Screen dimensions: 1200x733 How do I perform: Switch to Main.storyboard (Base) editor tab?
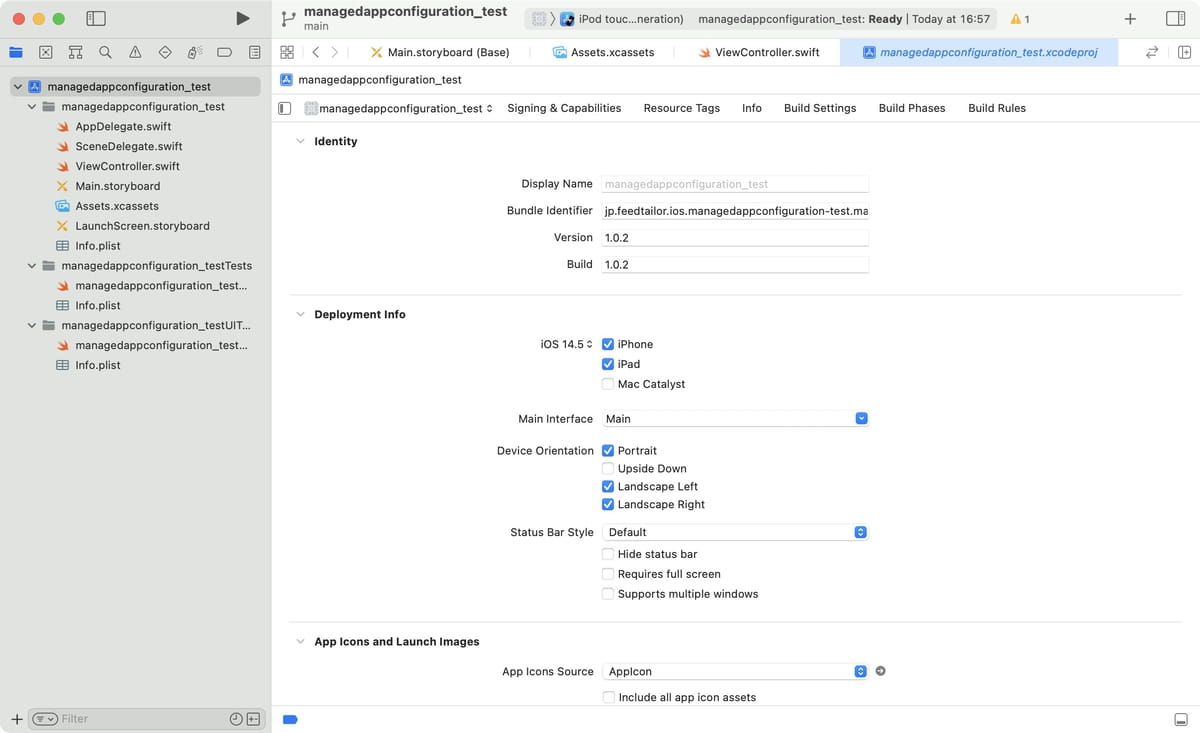(x=439, y=52)
